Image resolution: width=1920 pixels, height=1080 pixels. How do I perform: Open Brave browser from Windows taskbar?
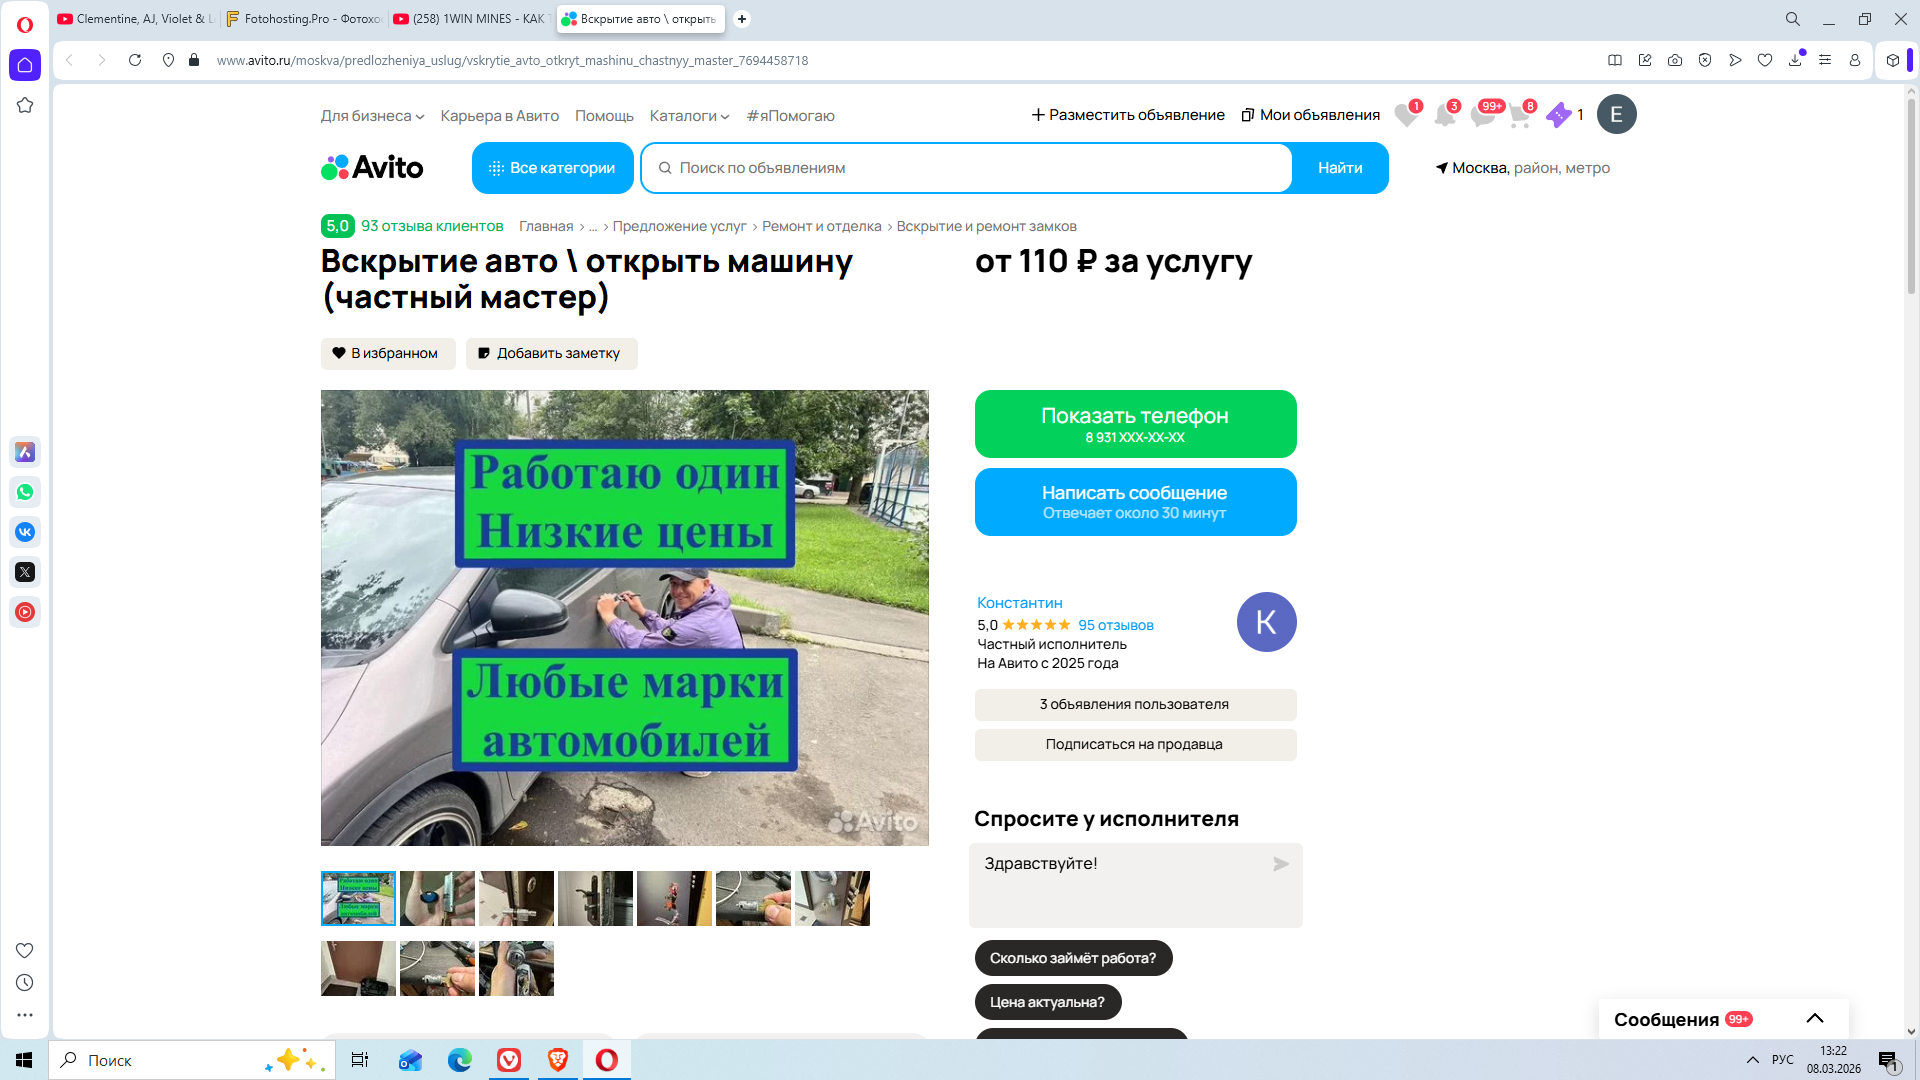558,1060
